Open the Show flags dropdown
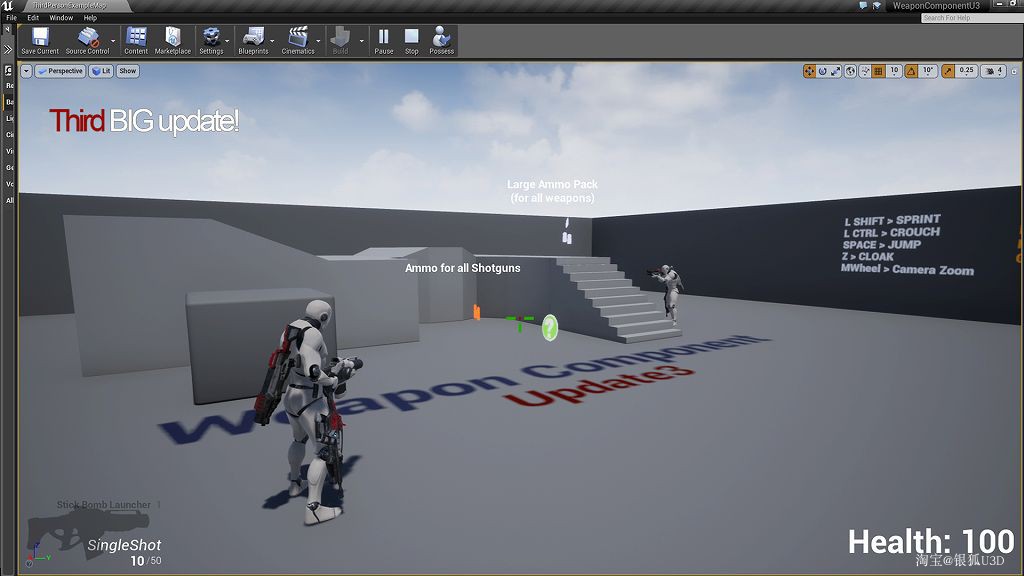Screen dimensions: 1024x576 (126, 71)
